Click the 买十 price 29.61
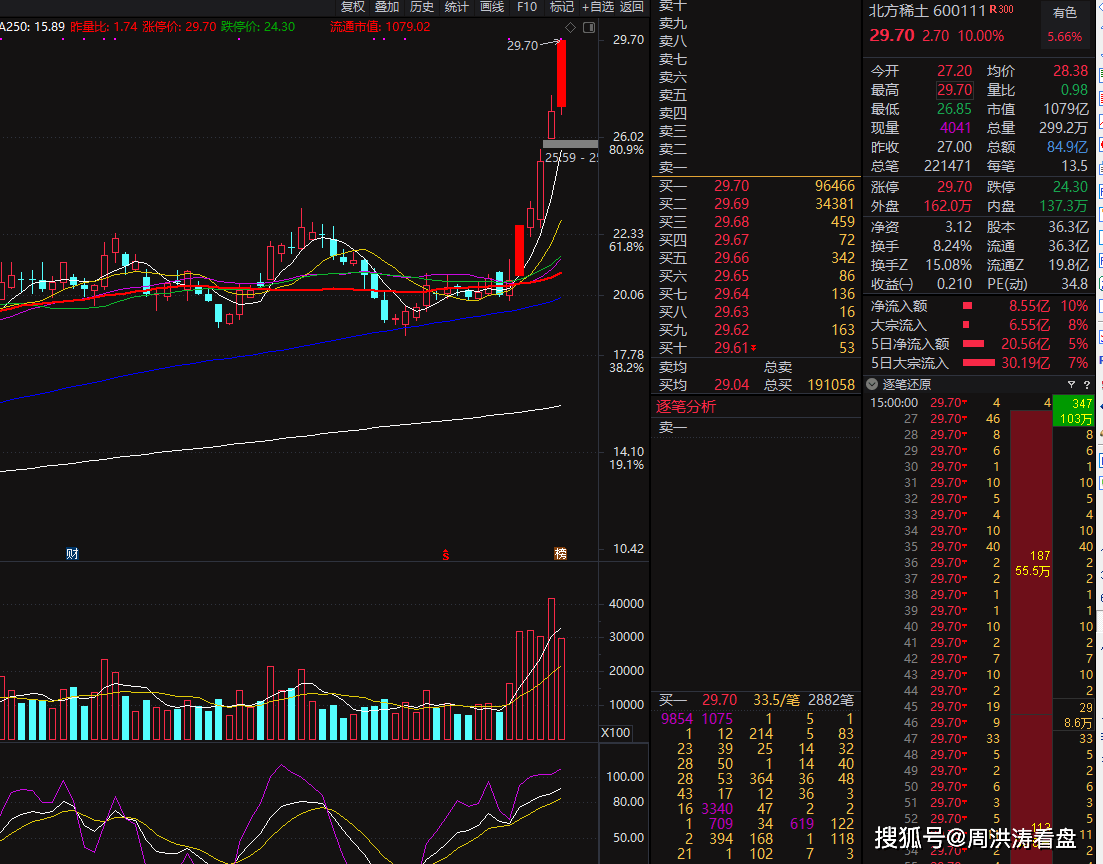Viewport: 1103px width, 864px height. pos(732,348)
